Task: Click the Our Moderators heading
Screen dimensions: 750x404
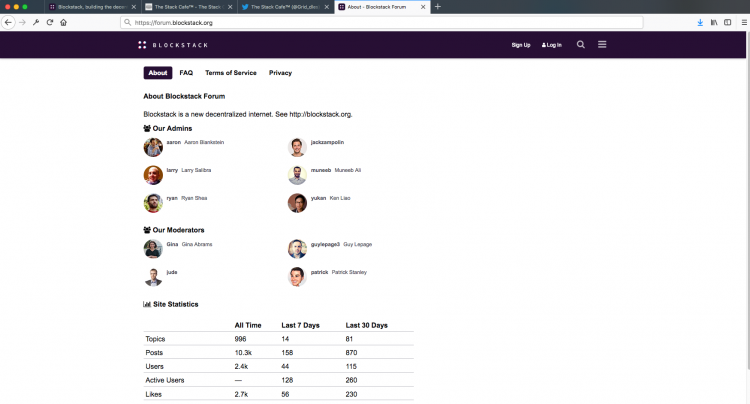Action: (x=174, y=230)
